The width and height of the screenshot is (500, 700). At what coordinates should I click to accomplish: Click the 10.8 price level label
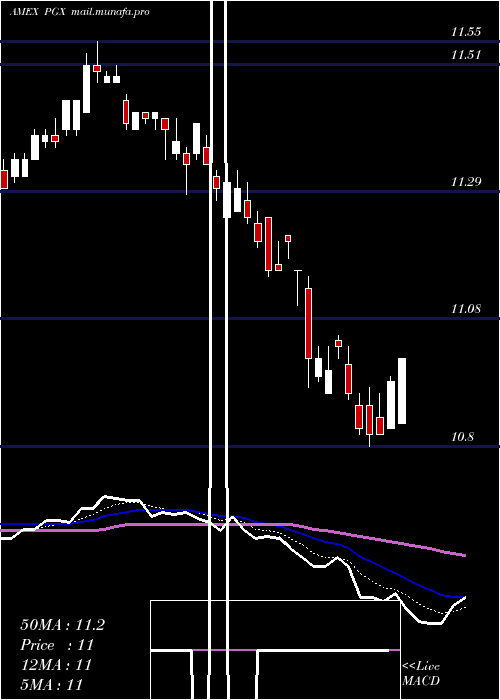click(462, 437)
